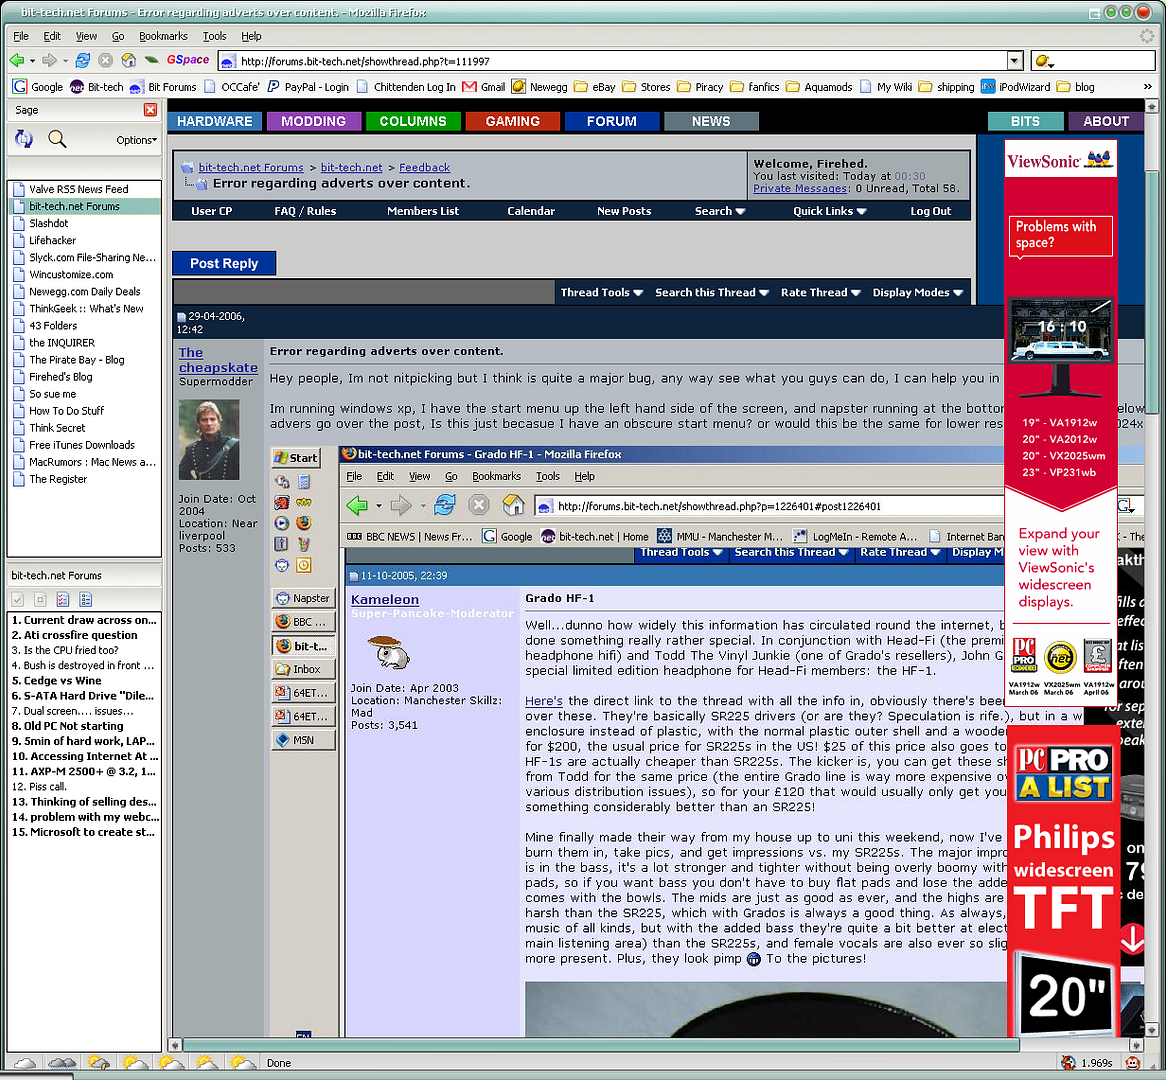Expand the Sage Options dropdown
This screenshot has width=1166, height=1080.
(x=136, y=140)
